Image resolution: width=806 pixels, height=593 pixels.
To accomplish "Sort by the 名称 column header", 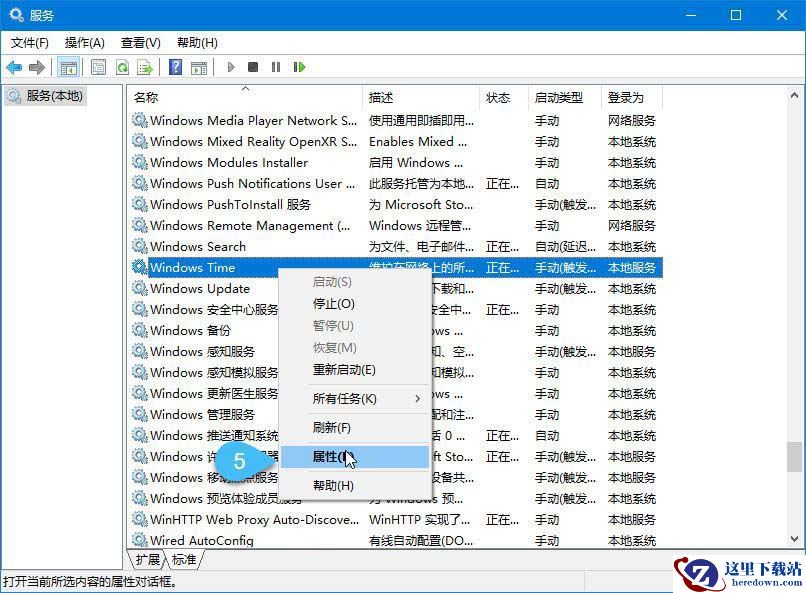I will tap(245, 98).
